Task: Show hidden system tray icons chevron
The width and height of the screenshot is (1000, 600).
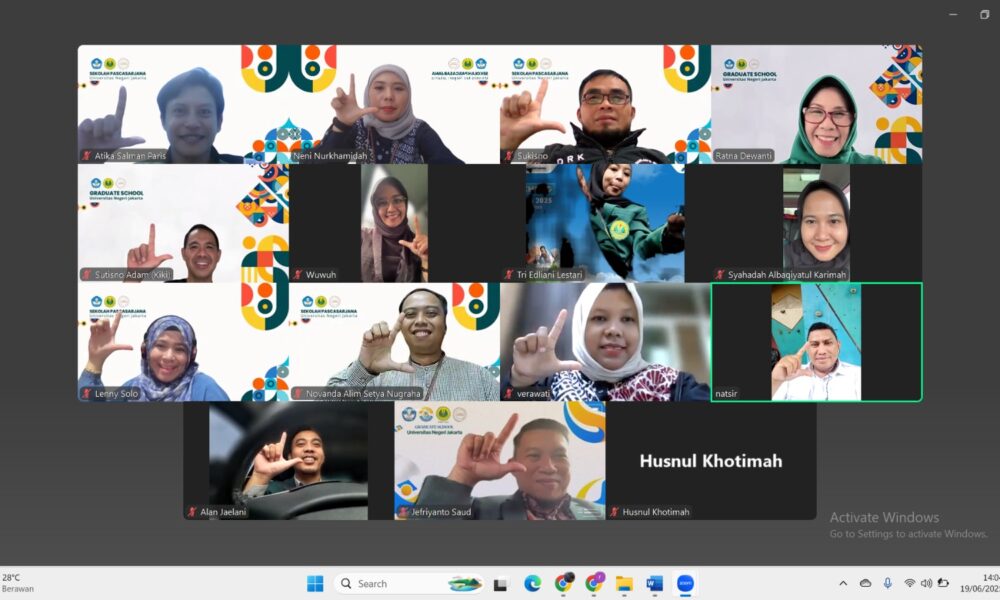Action: coord(843,583)
